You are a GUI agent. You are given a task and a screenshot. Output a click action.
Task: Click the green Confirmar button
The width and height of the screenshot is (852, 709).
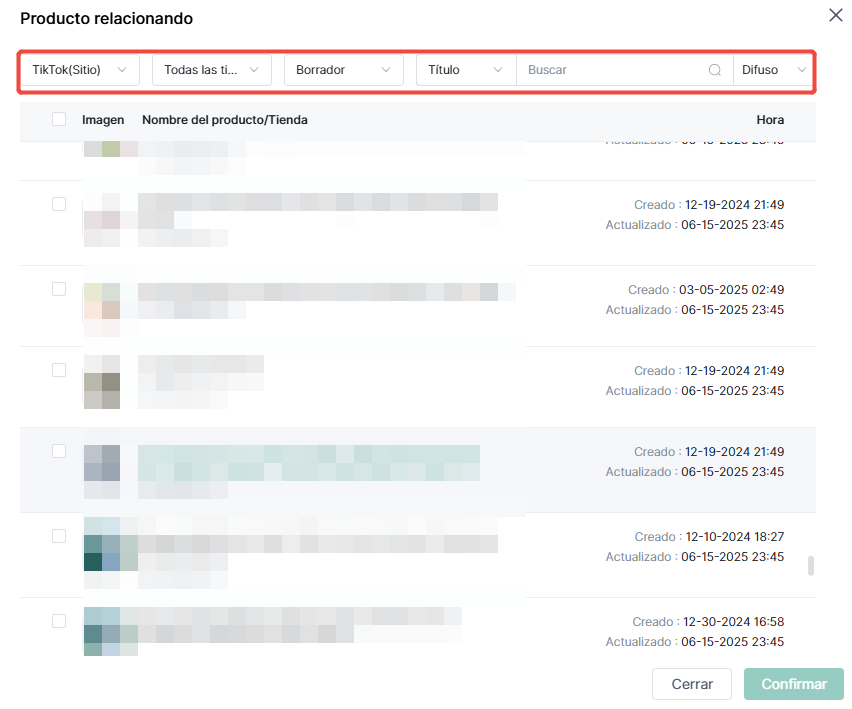pos(794,684)
